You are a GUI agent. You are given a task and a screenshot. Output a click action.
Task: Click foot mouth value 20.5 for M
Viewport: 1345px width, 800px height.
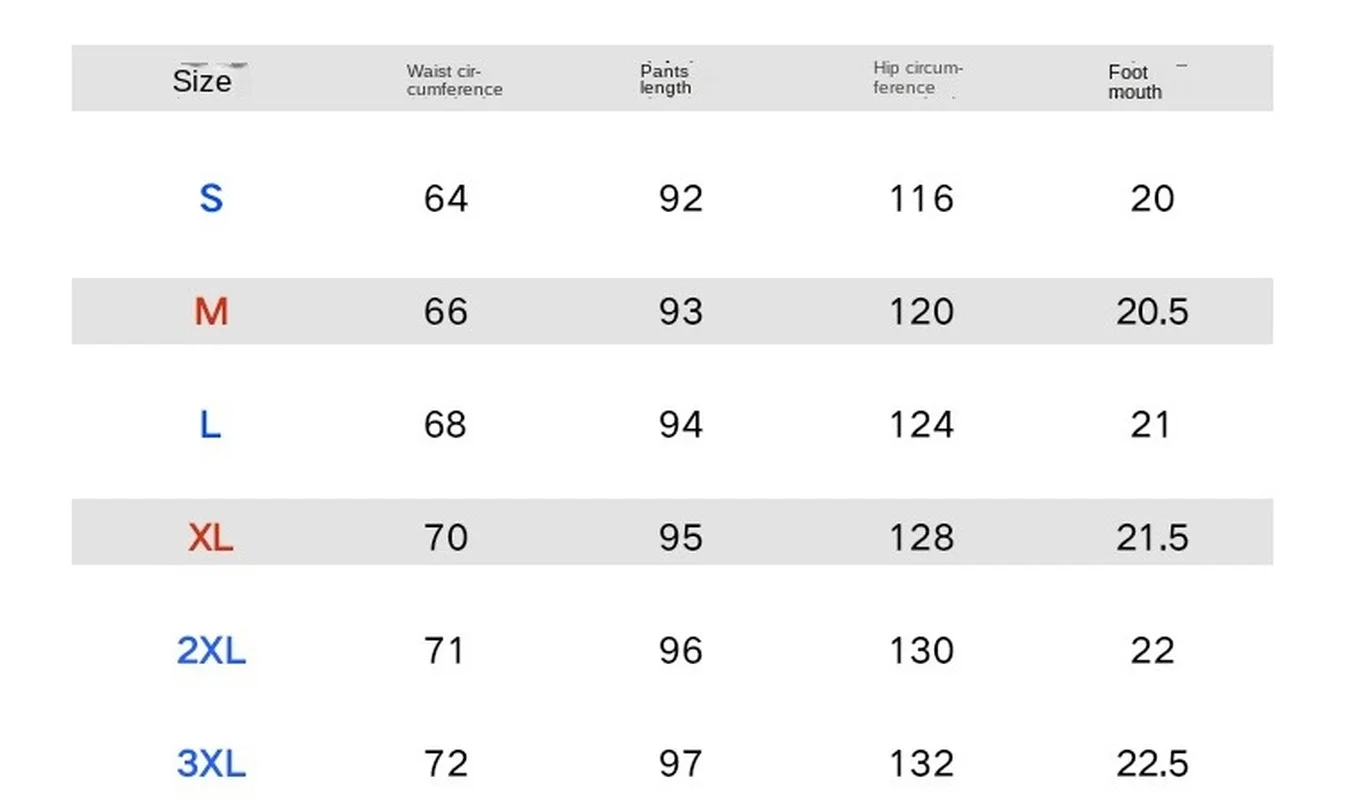click(x=1152, y=312)
